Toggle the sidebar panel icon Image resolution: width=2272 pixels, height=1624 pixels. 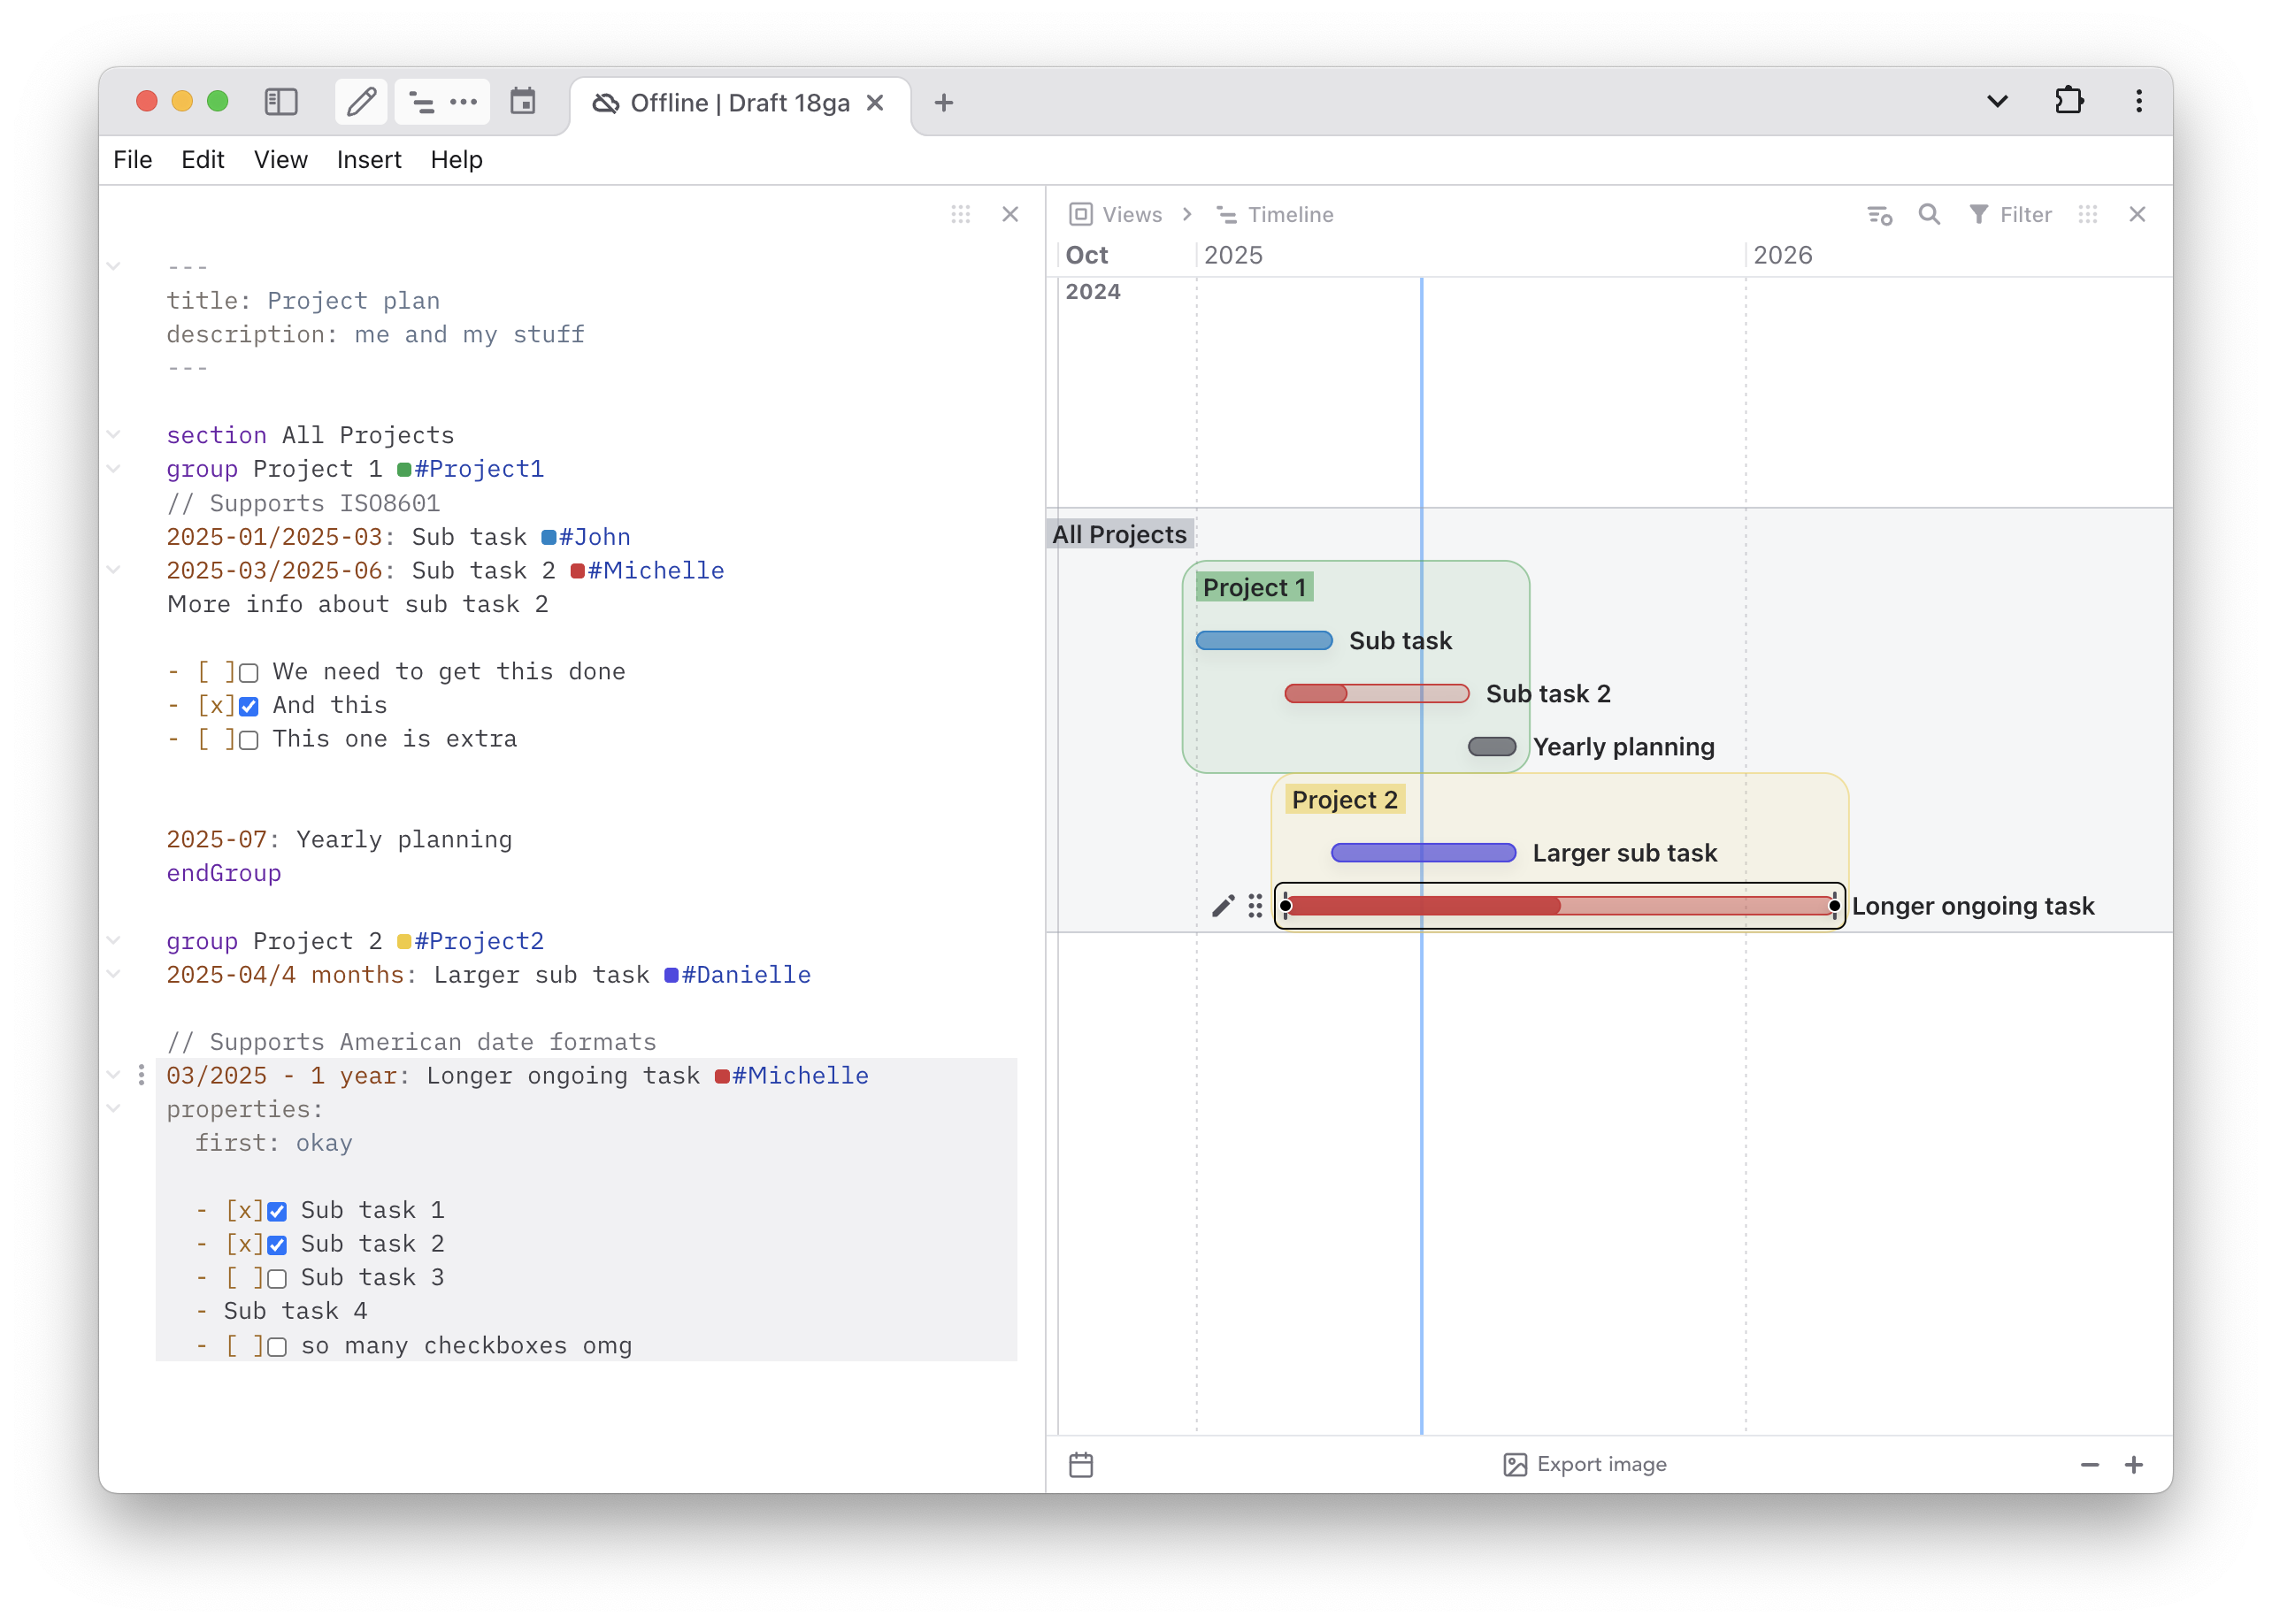(x=281, y=102)
